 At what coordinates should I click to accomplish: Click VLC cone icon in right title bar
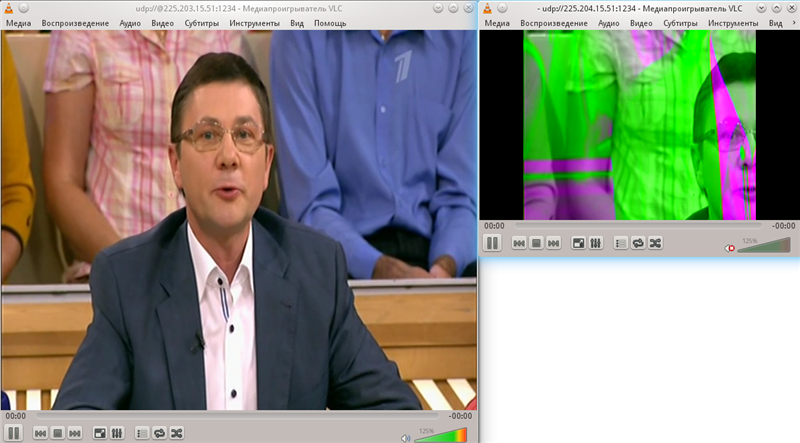click(x=487, y=8)
